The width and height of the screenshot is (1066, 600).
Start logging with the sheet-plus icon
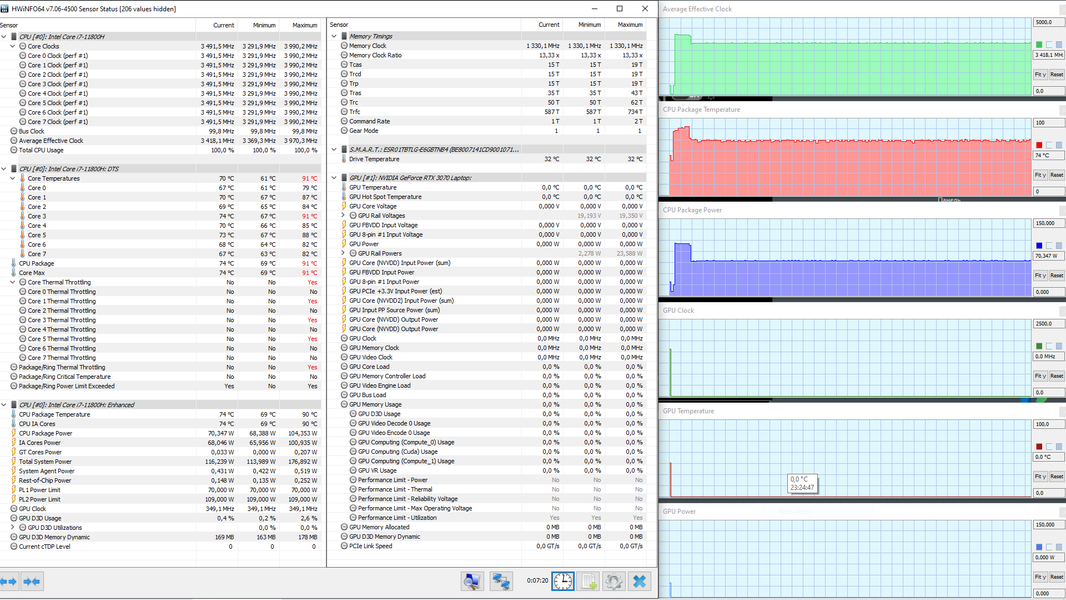[589, 581]
